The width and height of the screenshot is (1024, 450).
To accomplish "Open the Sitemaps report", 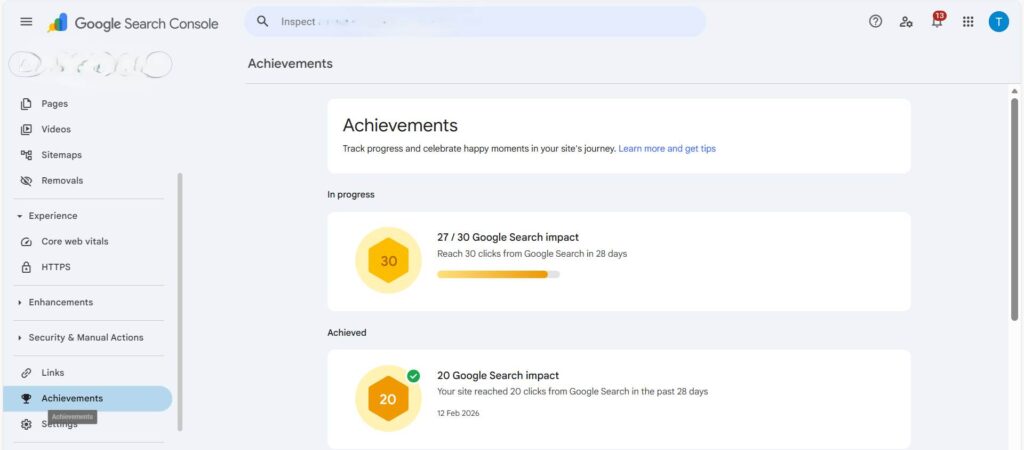I will [x=61, y=155].
